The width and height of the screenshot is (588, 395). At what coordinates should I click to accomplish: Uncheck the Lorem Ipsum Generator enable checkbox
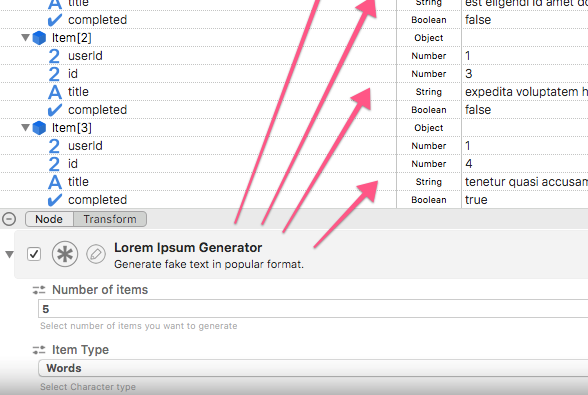pos(34,254)
